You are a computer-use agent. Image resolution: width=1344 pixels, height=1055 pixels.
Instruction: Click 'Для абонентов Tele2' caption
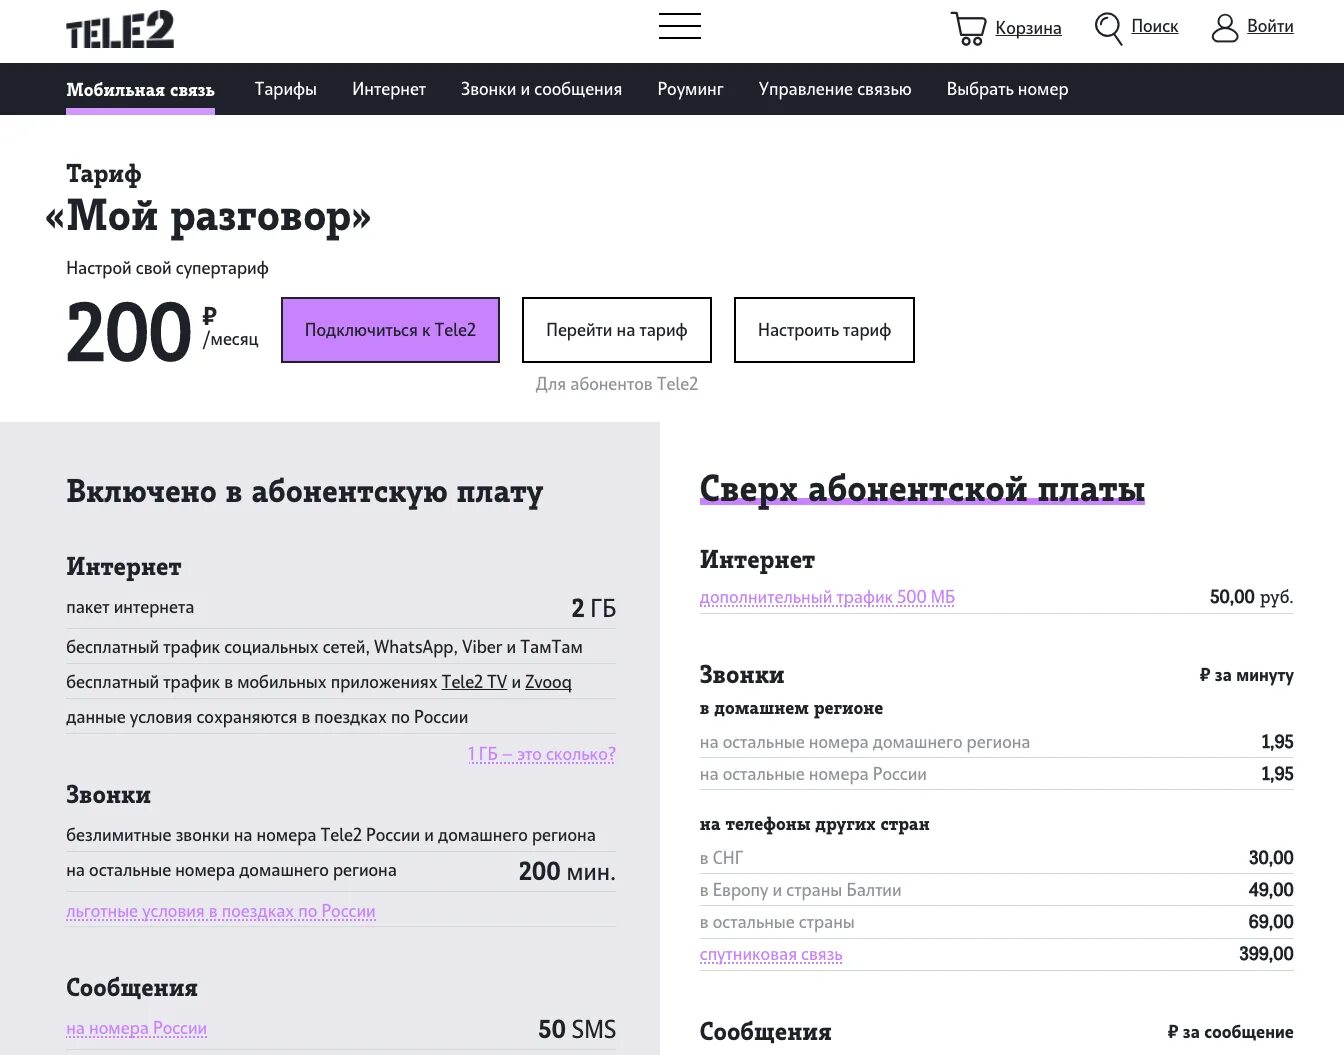[x=617, y=384]
